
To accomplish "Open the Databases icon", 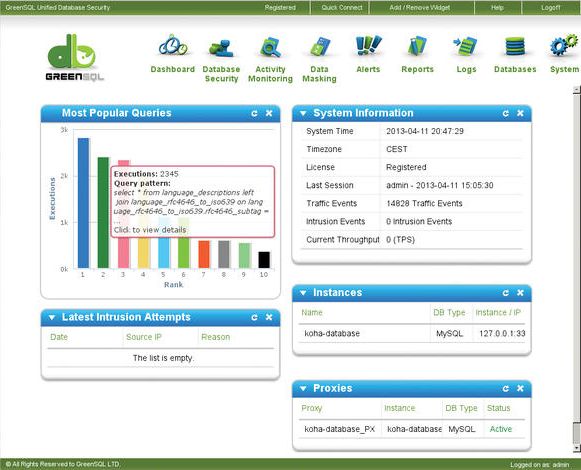I will pyautogui.click(x=515, y=46).
